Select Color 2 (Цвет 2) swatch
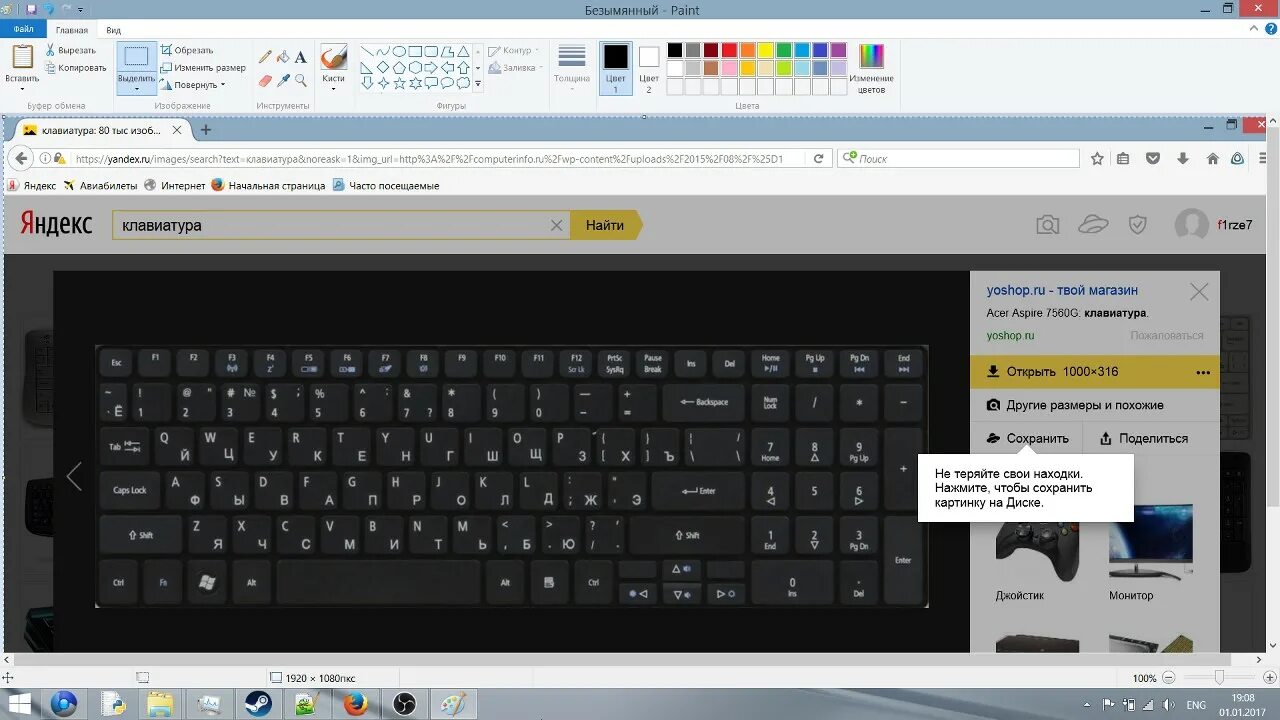This screenshot has height=720, width=1280. point(649,67)
